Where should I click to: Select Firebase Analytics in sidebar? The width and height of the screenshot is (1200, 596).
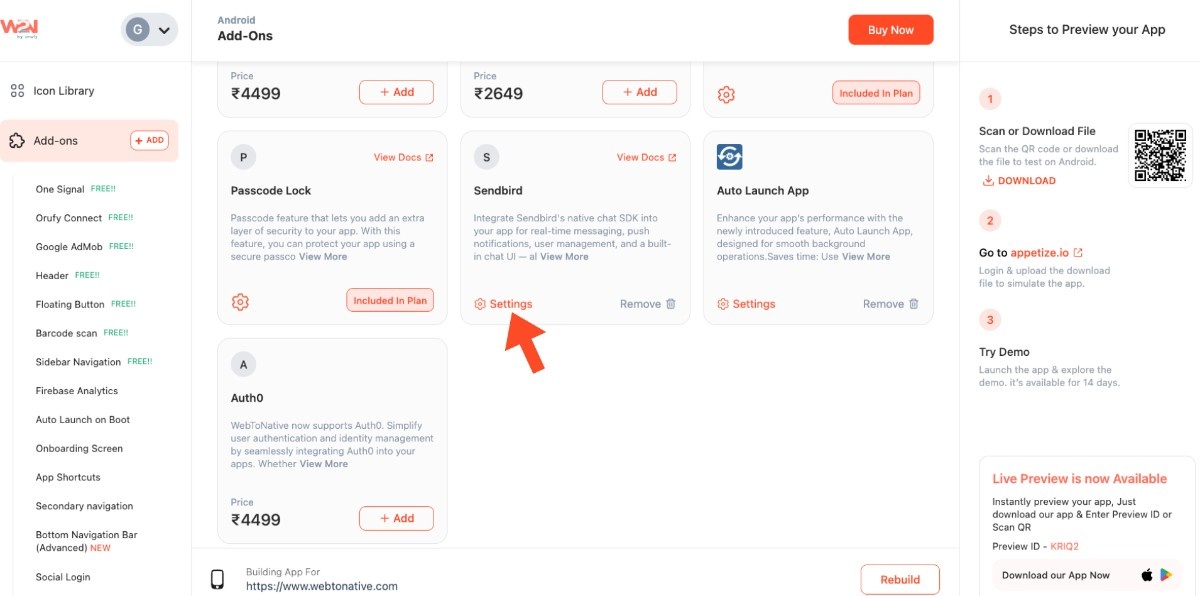tap(77, 391)
